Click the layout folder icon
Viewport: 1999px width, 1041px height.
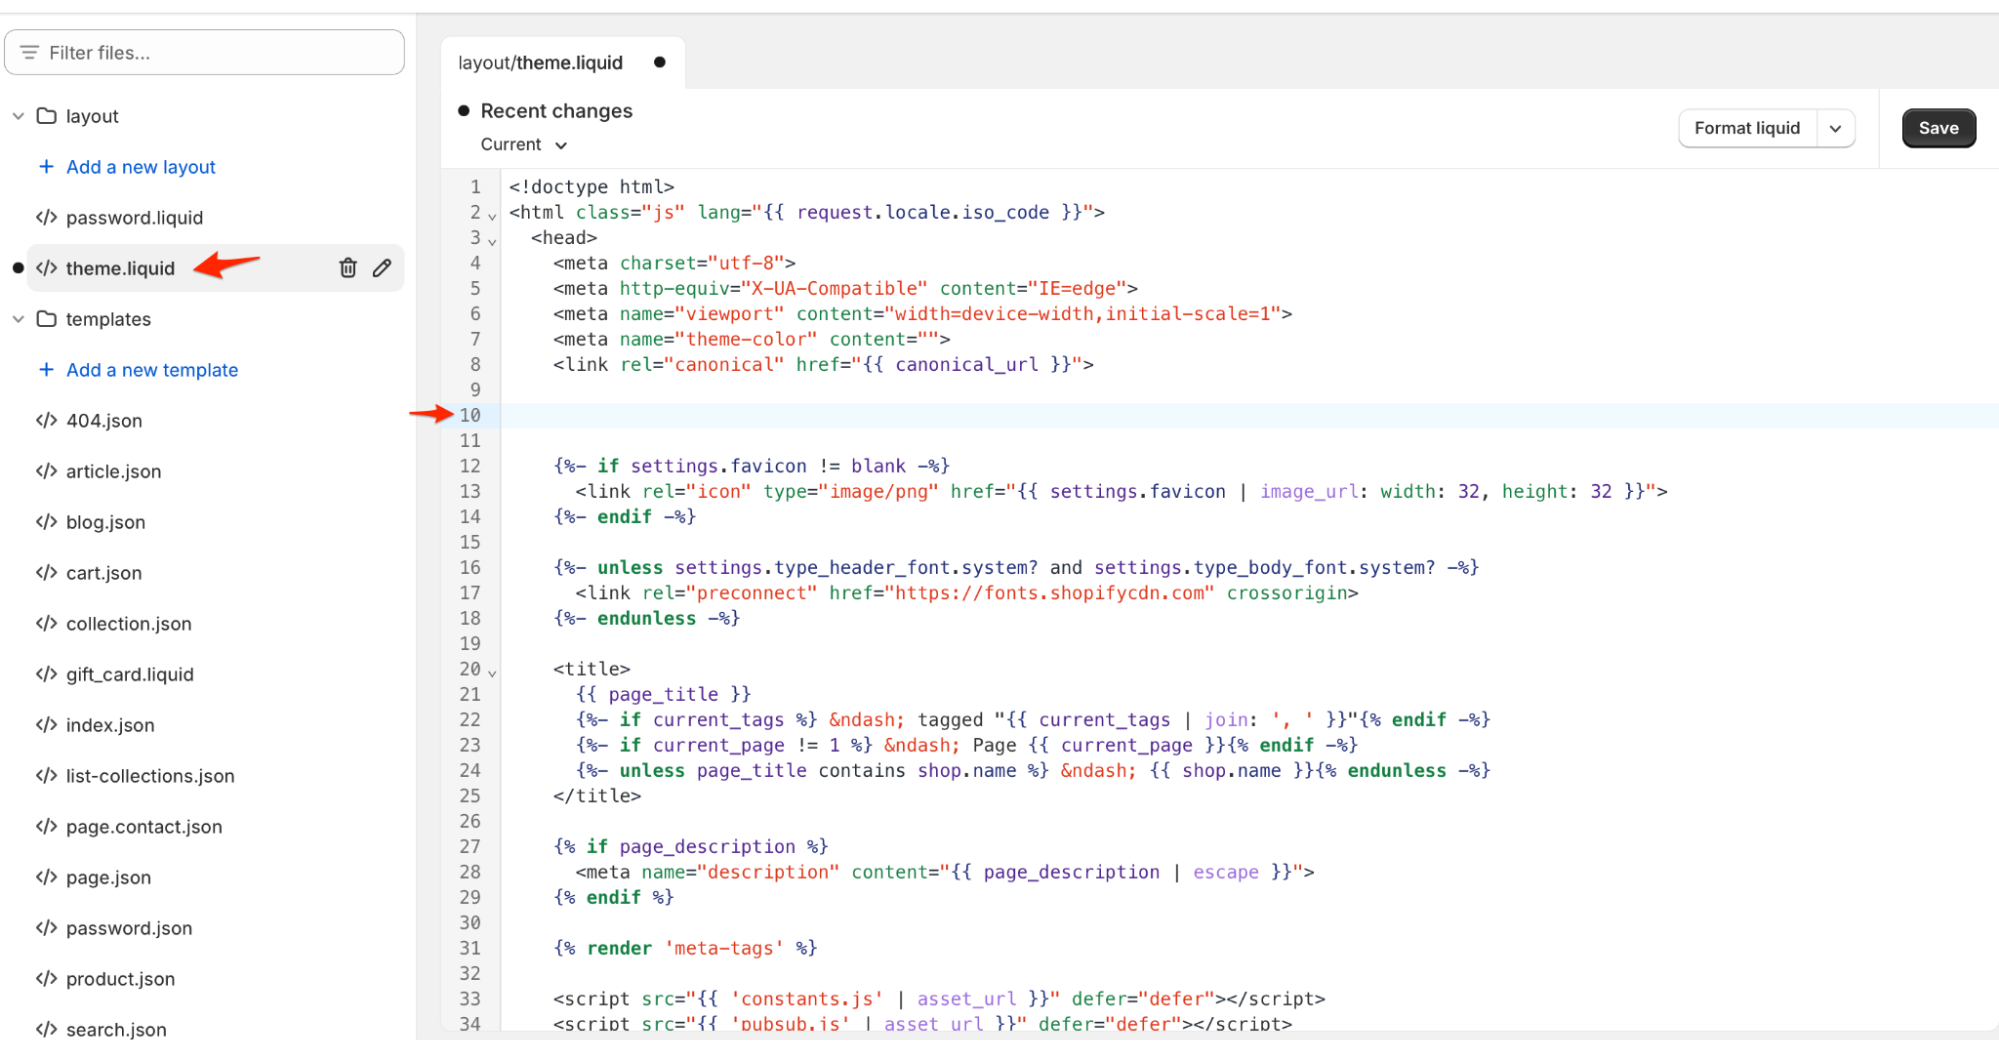pyautogui.click(x=46, y=115)
